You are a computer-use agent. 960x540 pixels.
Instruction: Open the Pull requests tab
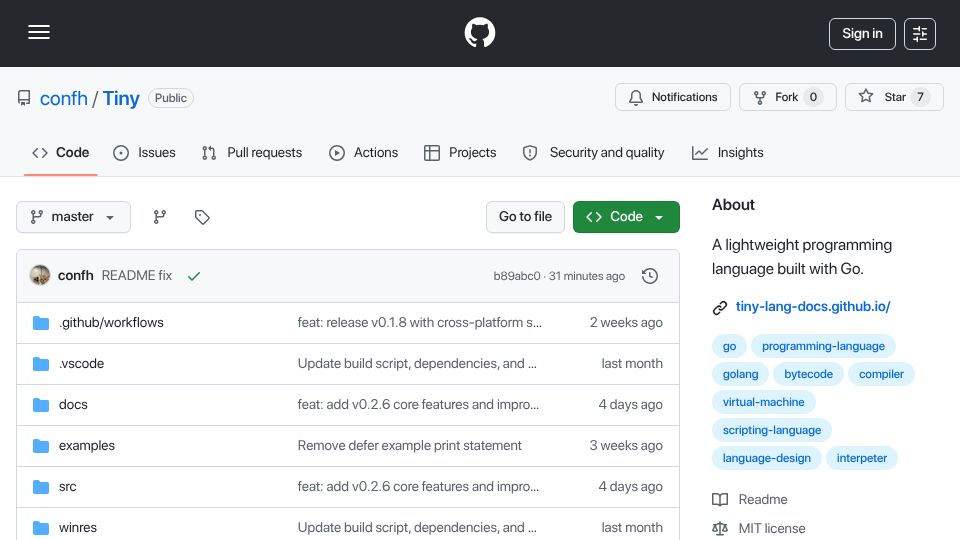coord(252,152)
